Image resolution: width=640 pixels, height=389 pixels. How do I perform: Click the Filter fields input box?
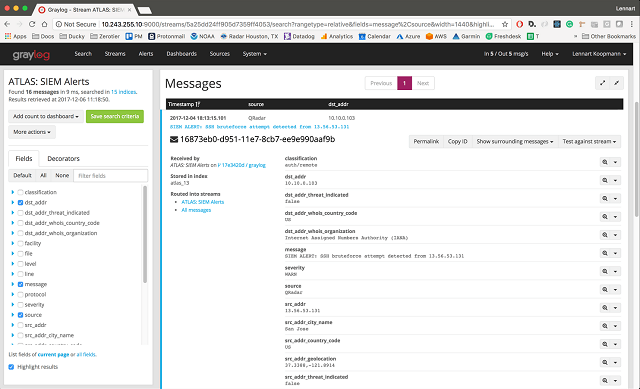[x=111, y=176]
